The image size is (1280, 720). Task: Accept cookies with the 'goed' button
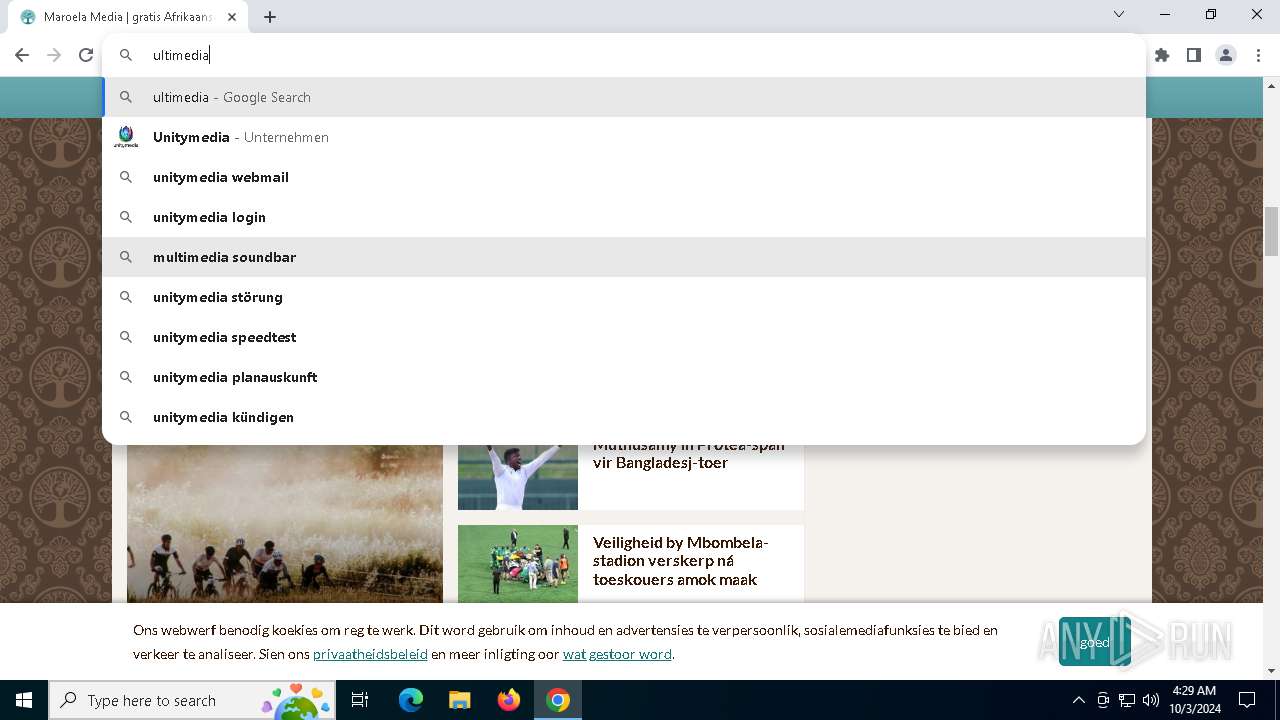(1095, 642)
